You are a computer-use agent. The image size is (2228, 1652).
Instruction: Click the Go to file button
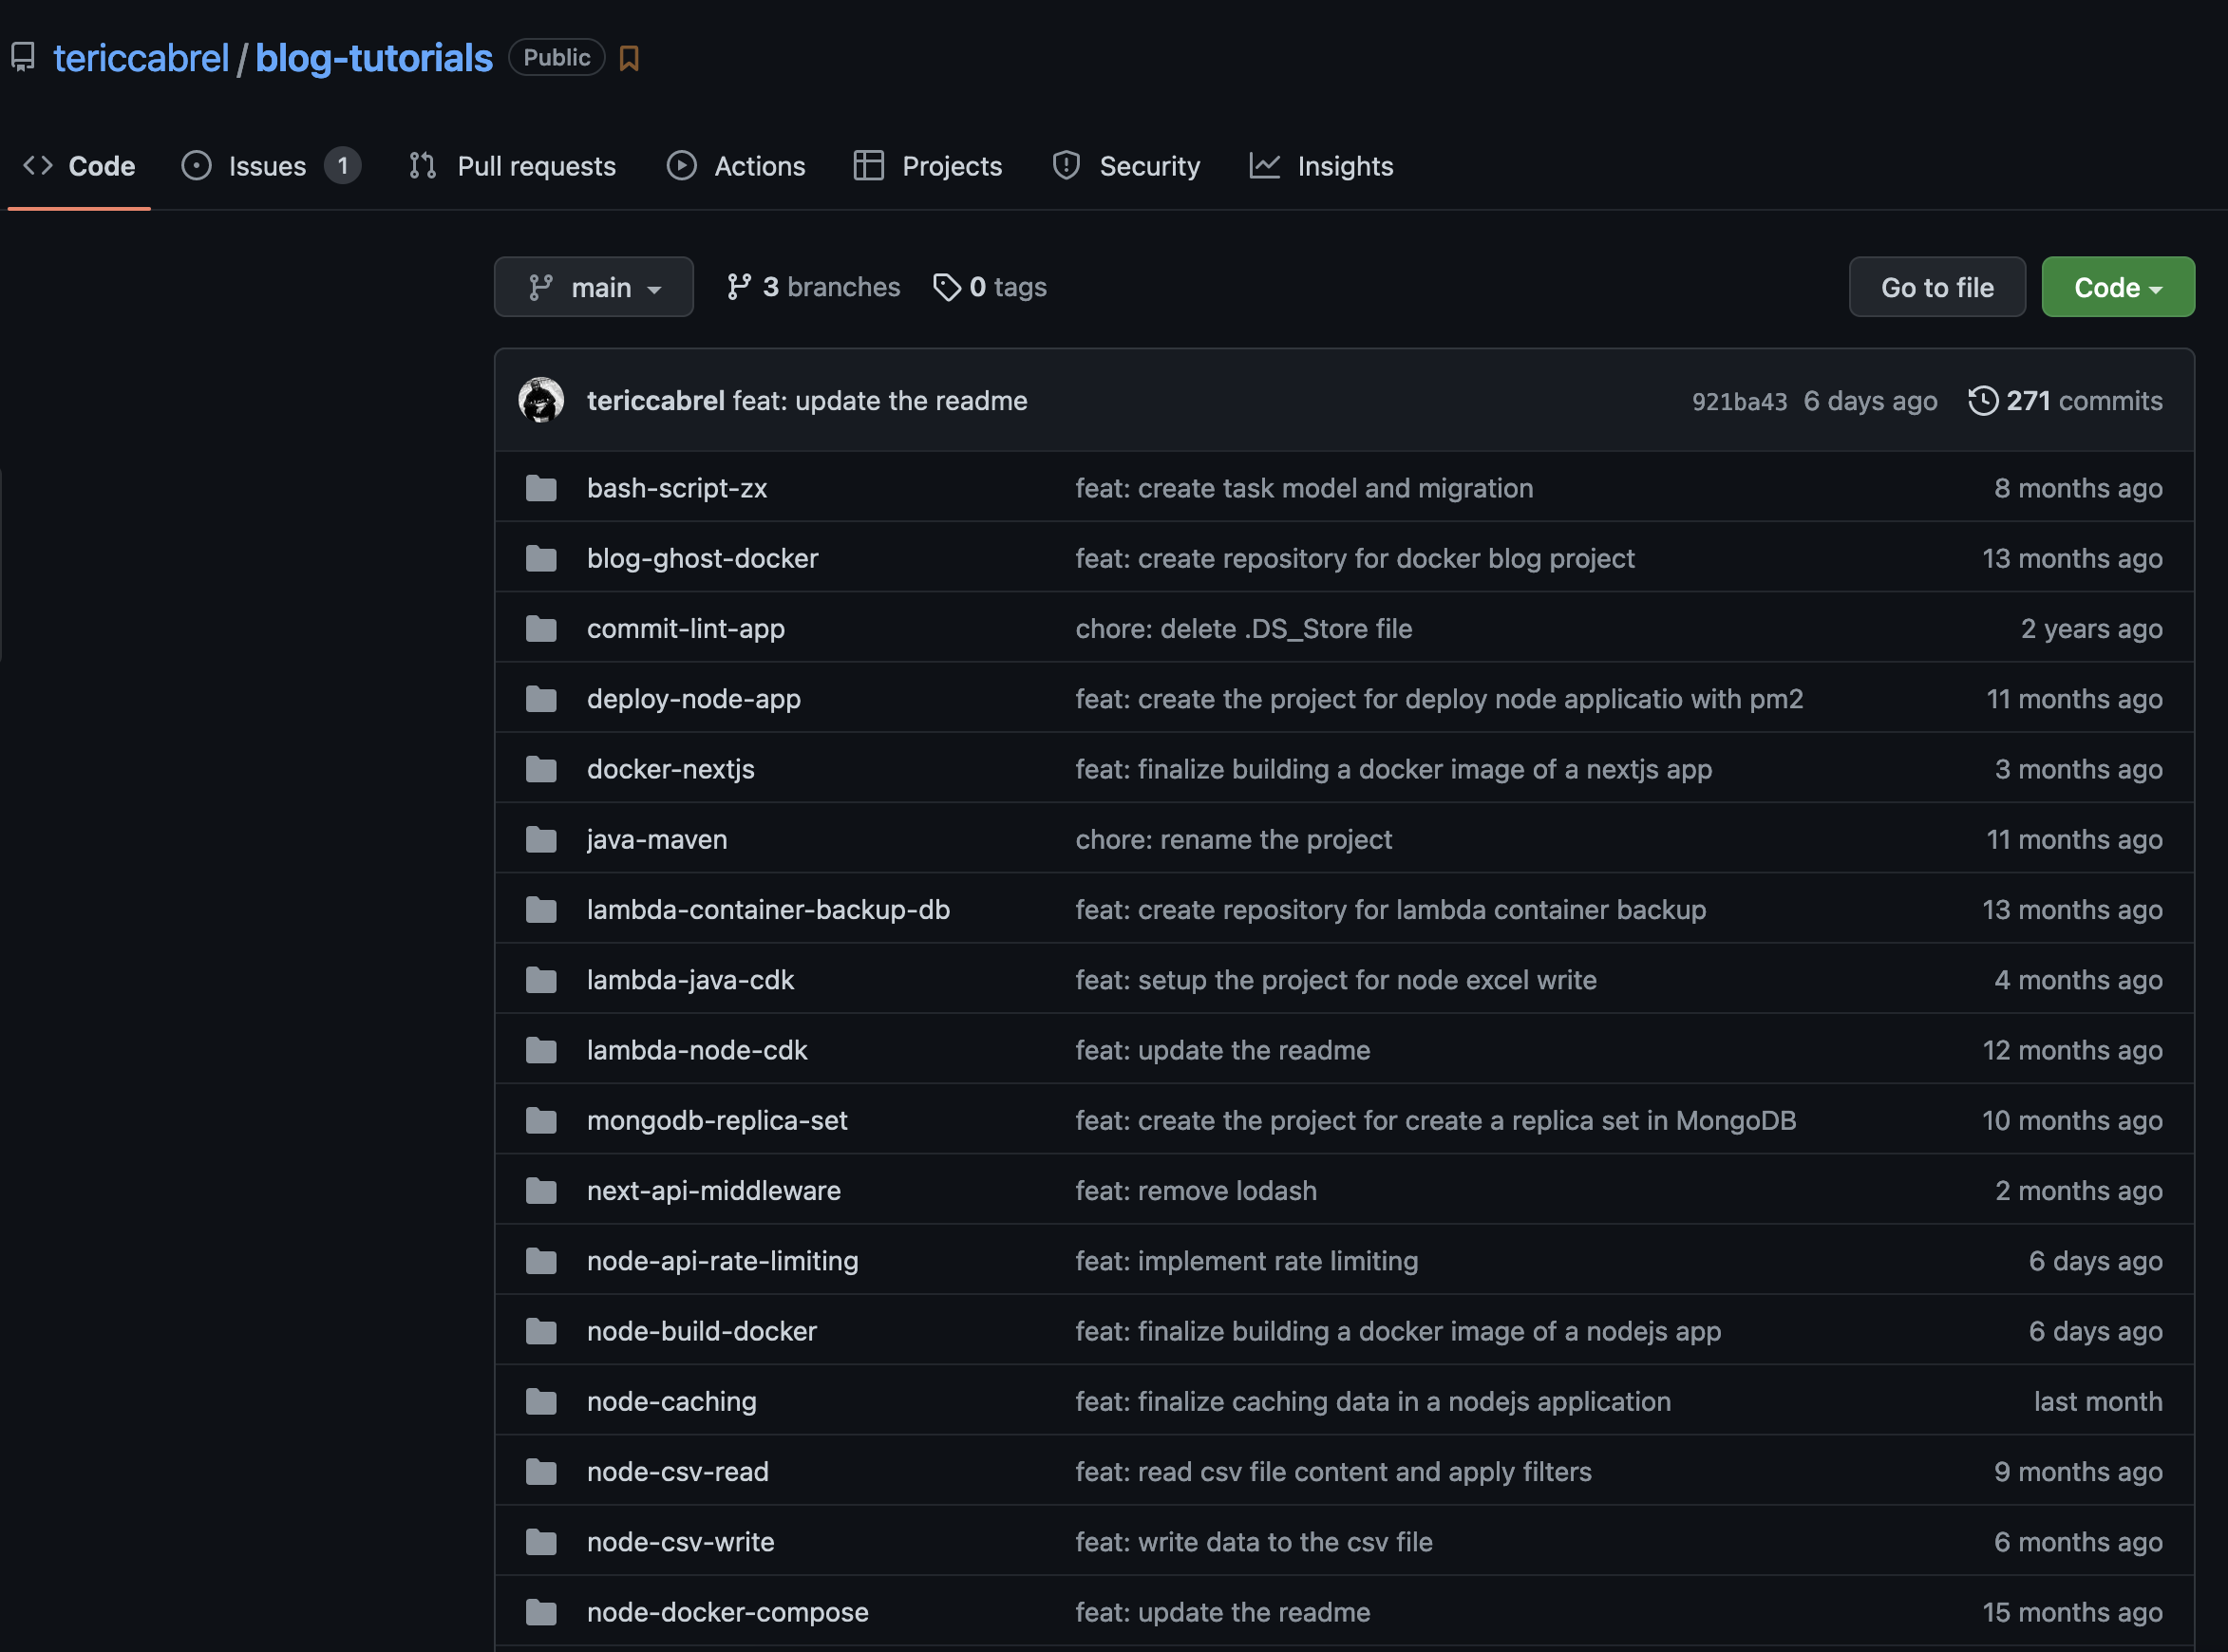[x=1937, y=287]
